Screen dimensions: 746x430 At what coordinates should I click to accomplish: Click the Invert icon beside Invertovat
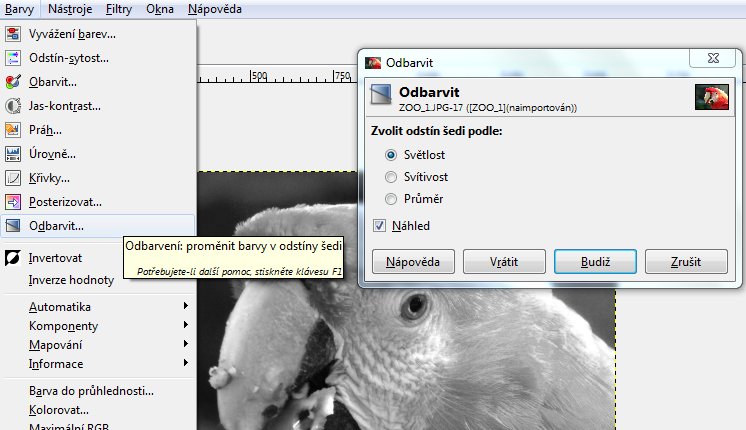click(13, 258)
